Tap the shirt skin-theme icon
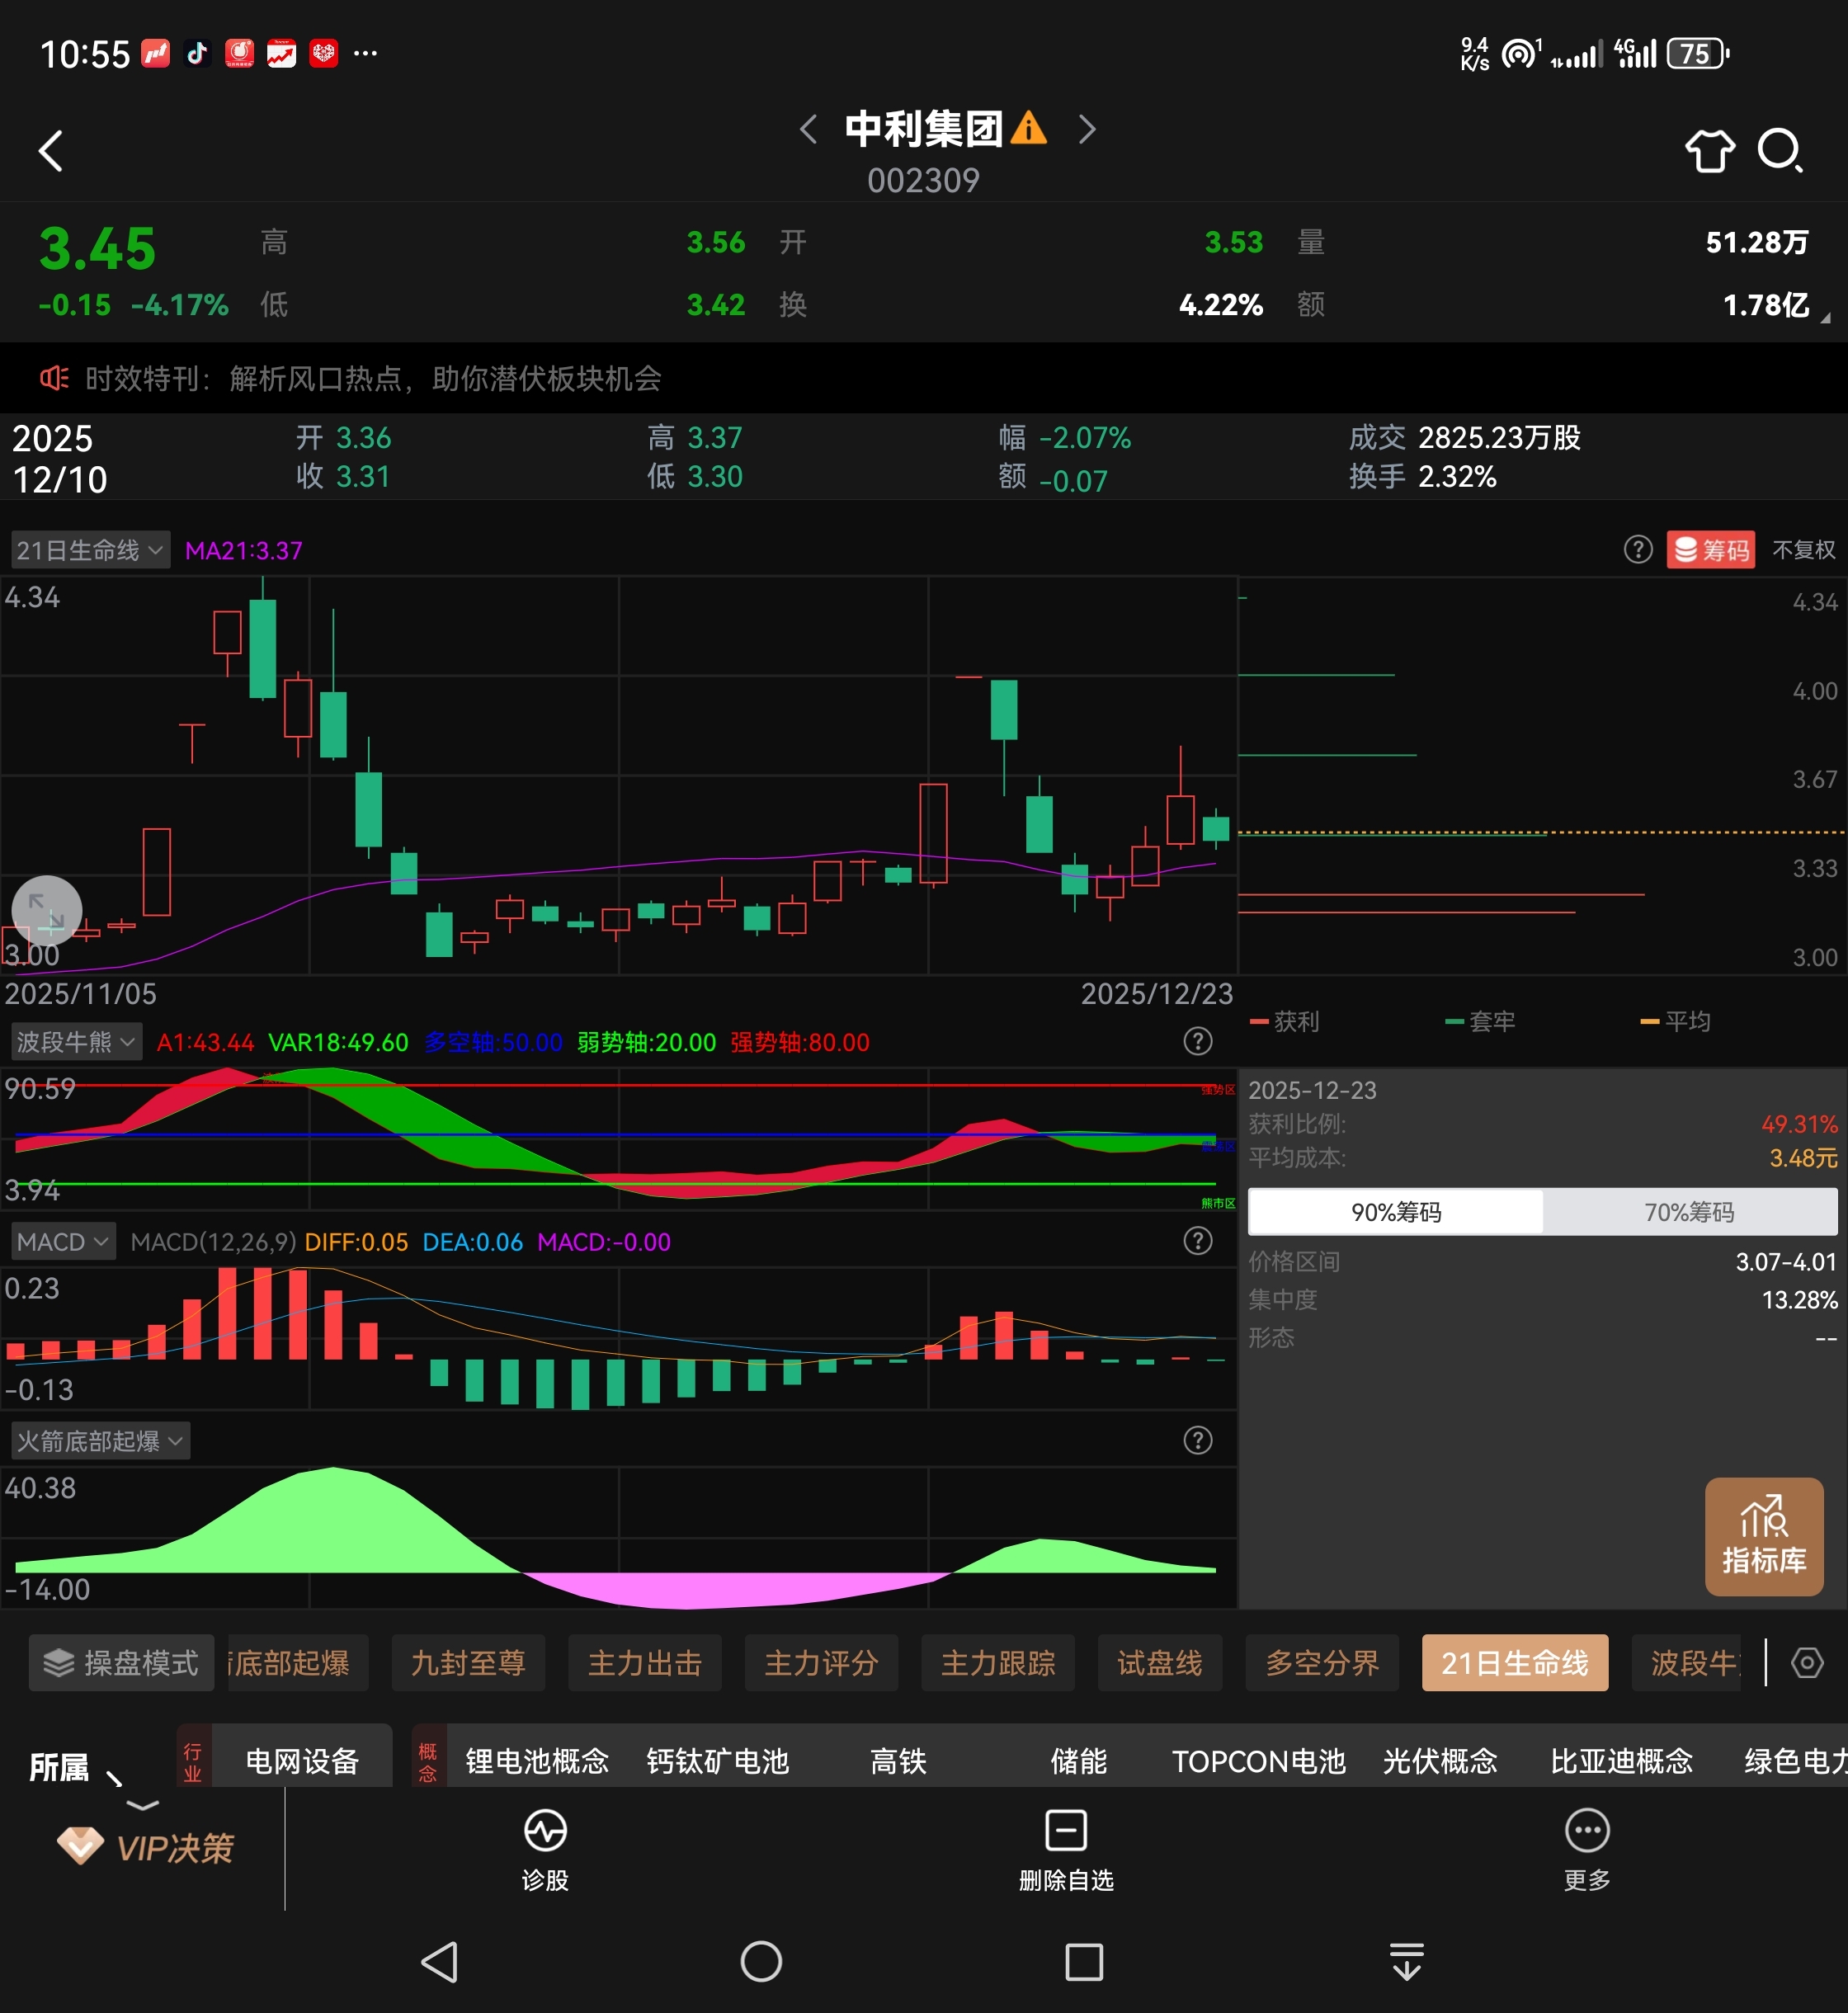The image size is (1848, 2013). [x=1709, y=151]
